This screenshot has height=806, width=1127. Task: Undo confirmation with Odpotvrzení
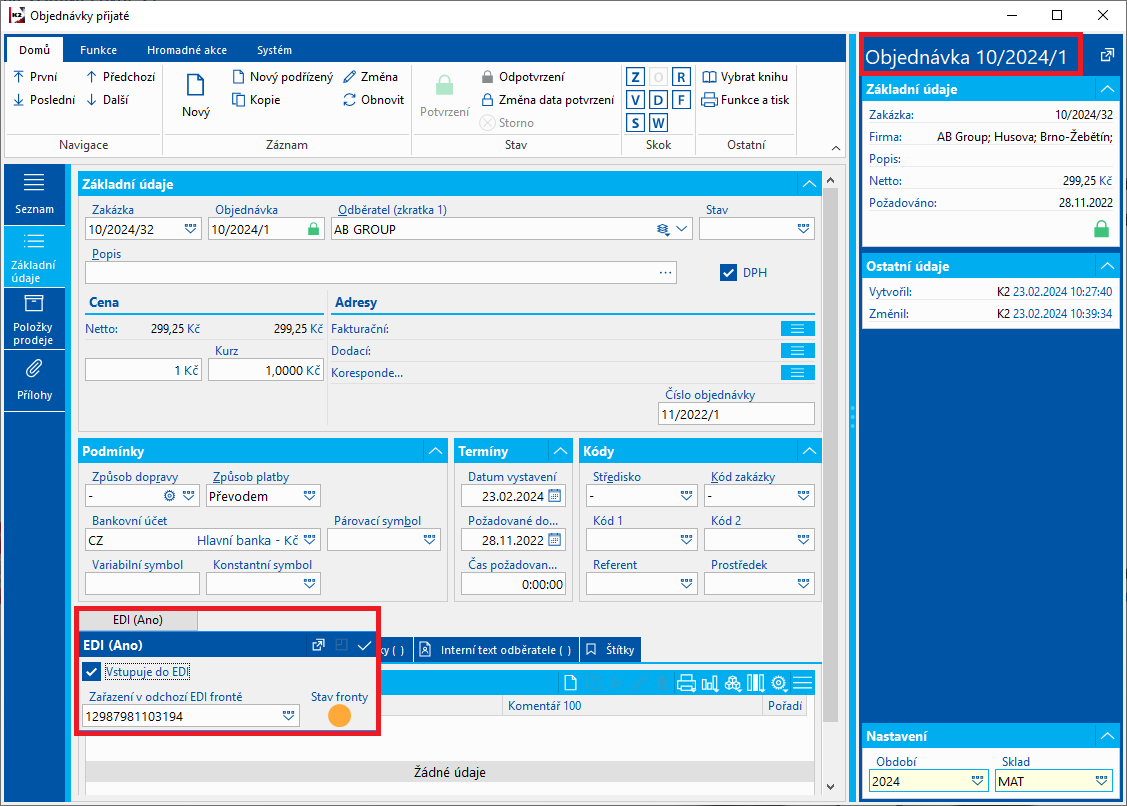pos(523,77)
